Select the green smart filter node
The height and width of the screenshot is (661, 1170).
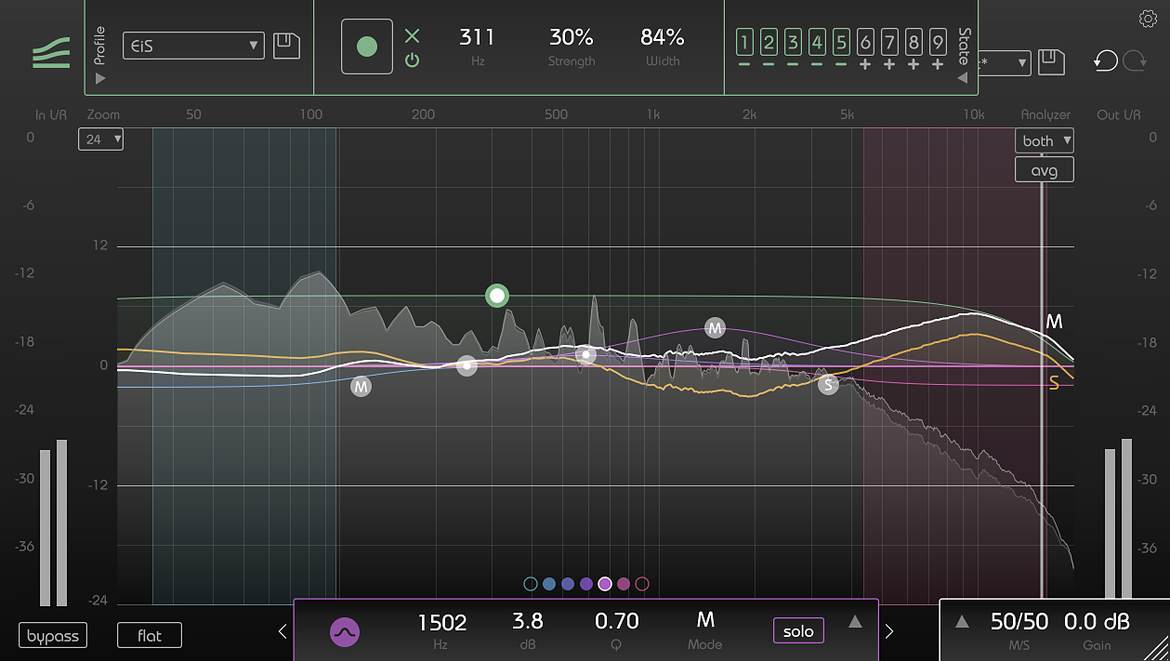point(497,295)
